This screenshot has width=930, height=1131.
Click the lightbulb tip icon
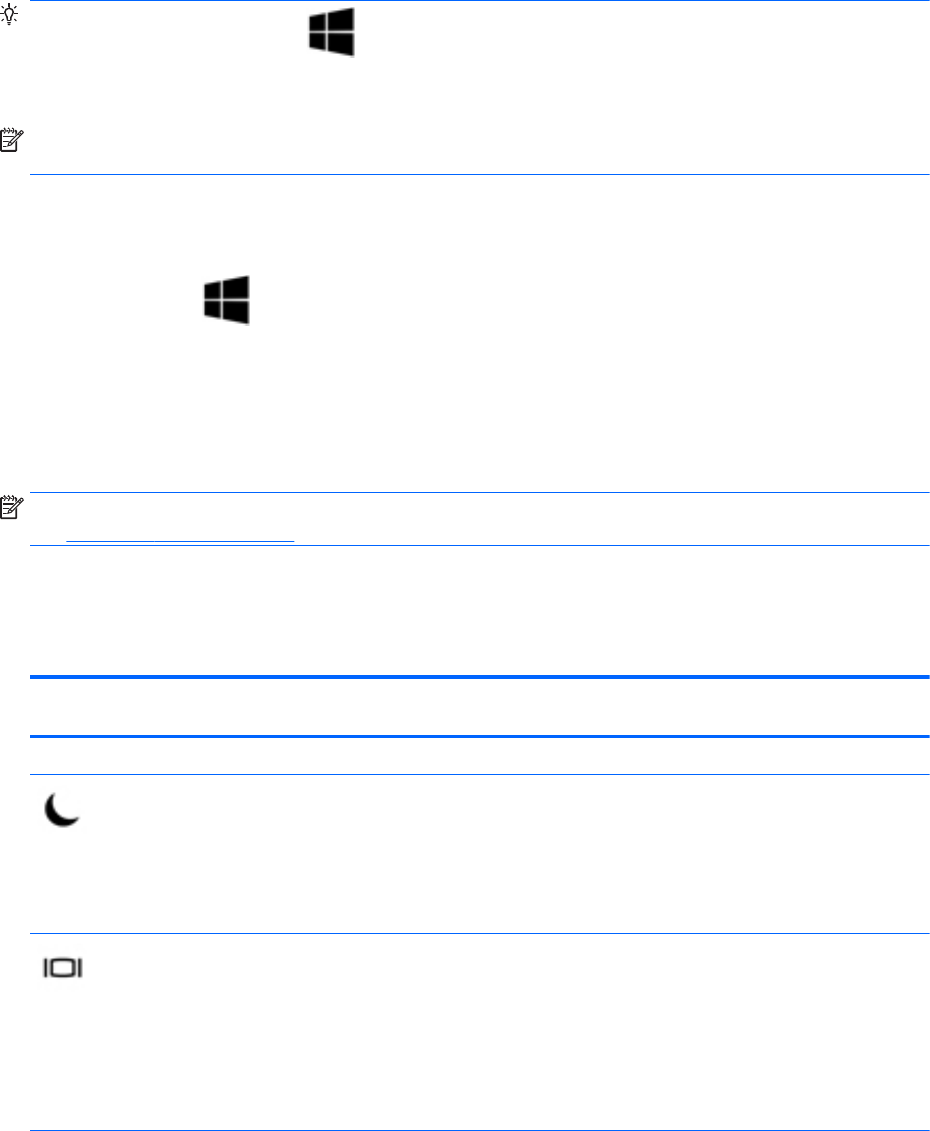point(9,15)
